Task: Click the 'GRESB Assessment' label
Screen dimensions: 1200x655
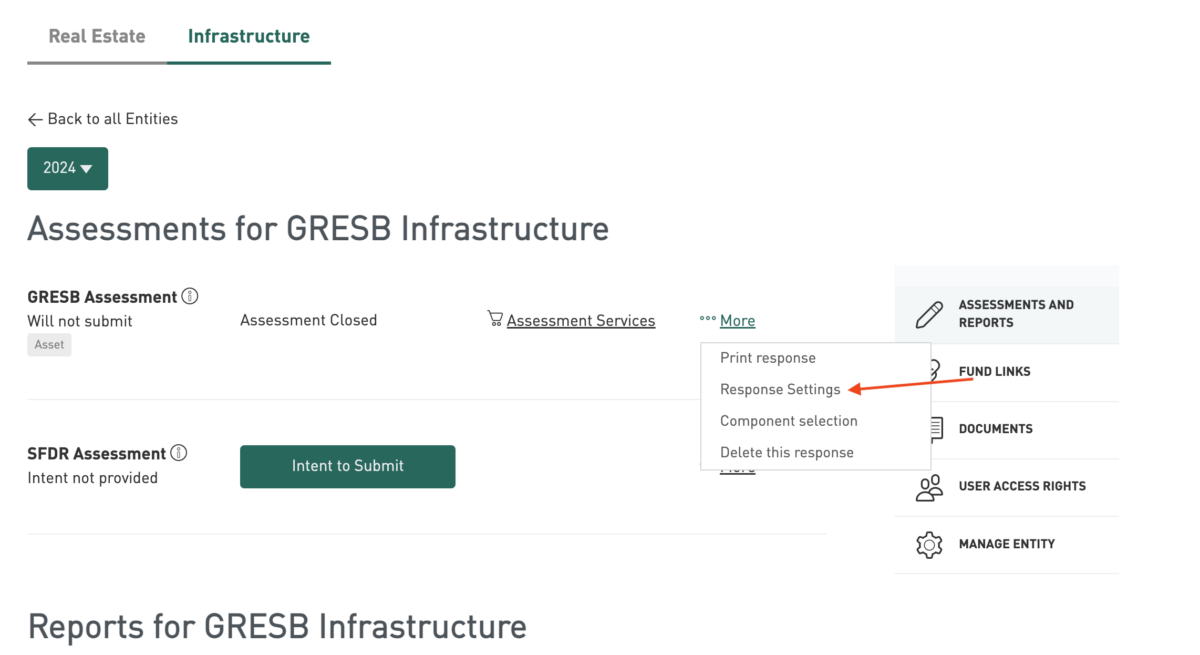Action: point(102,297)
